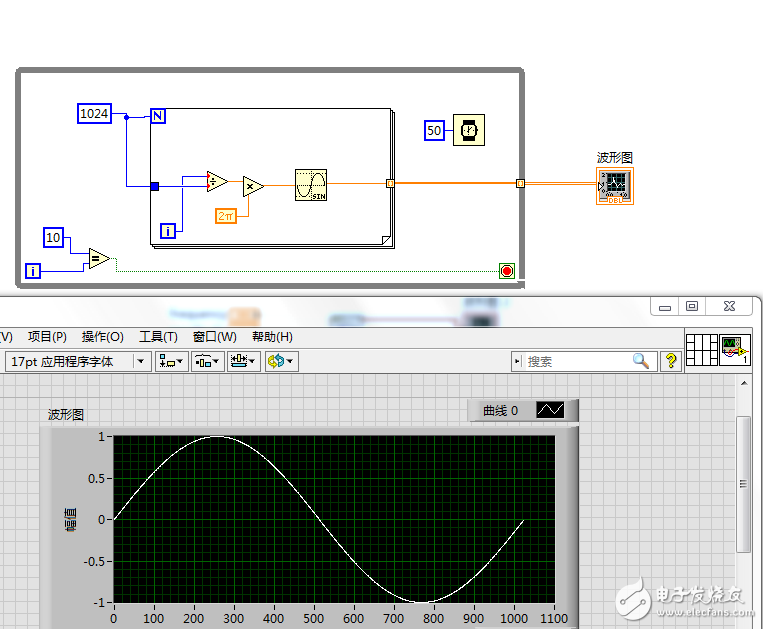Screen dimensions: 763x629
Task: Open the 17pt application font dropdown
Action: point(78,361)
